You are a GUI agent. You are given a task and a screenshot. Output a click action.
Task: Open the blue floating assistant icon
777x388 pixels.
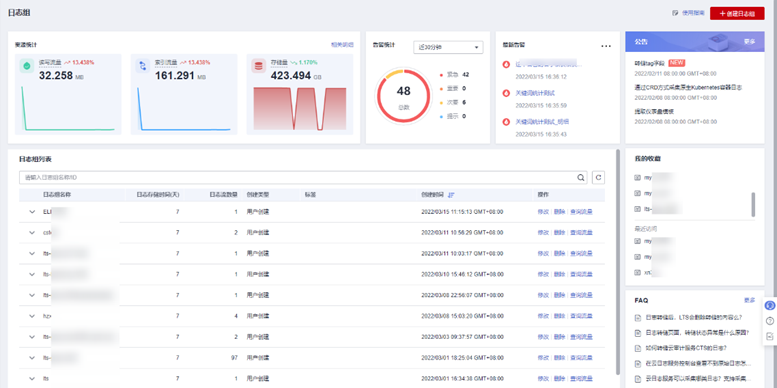point(770,305)
